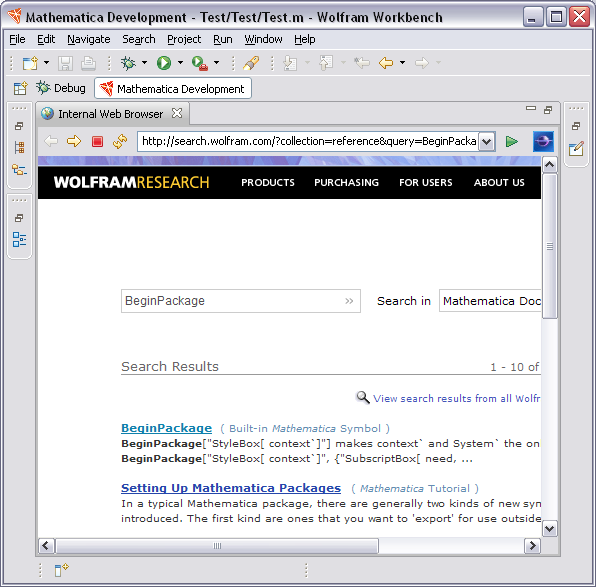Image resolution: width=596 pixels, height=587 pixels.
Task: Open the Run menu
Action: 223,39
